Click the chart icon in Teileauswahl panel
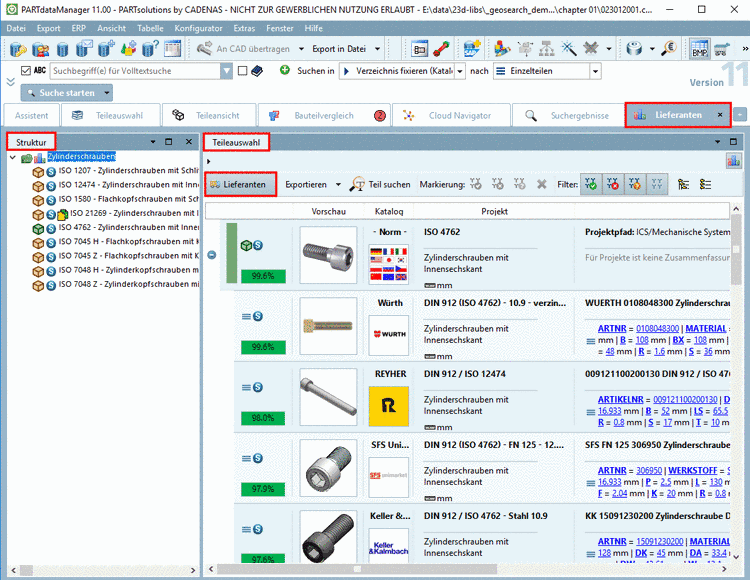This screenshot has width=750, height=580. 734,161
